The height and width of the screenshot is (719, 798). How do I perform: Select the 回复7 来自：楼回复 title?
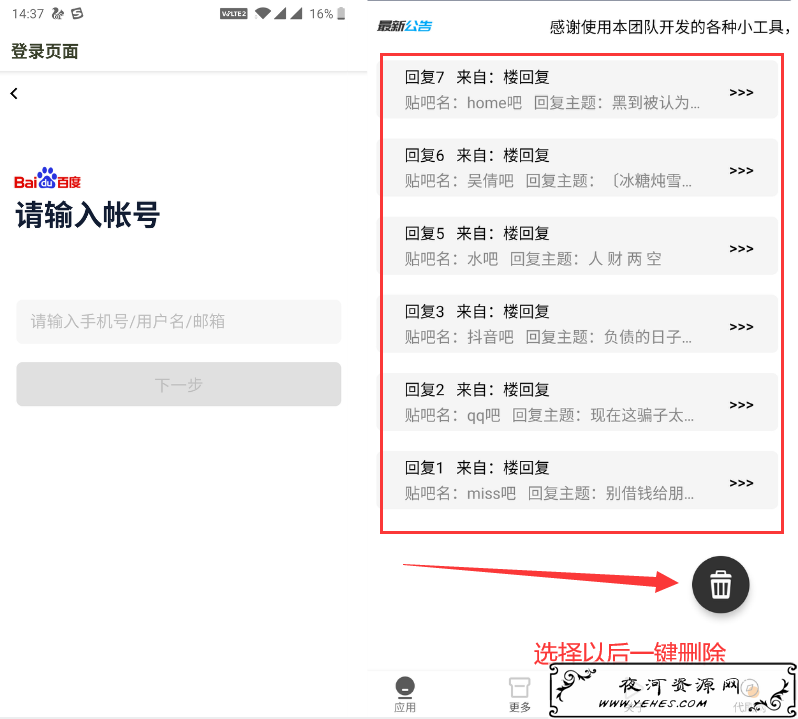(x=477, y=77)
